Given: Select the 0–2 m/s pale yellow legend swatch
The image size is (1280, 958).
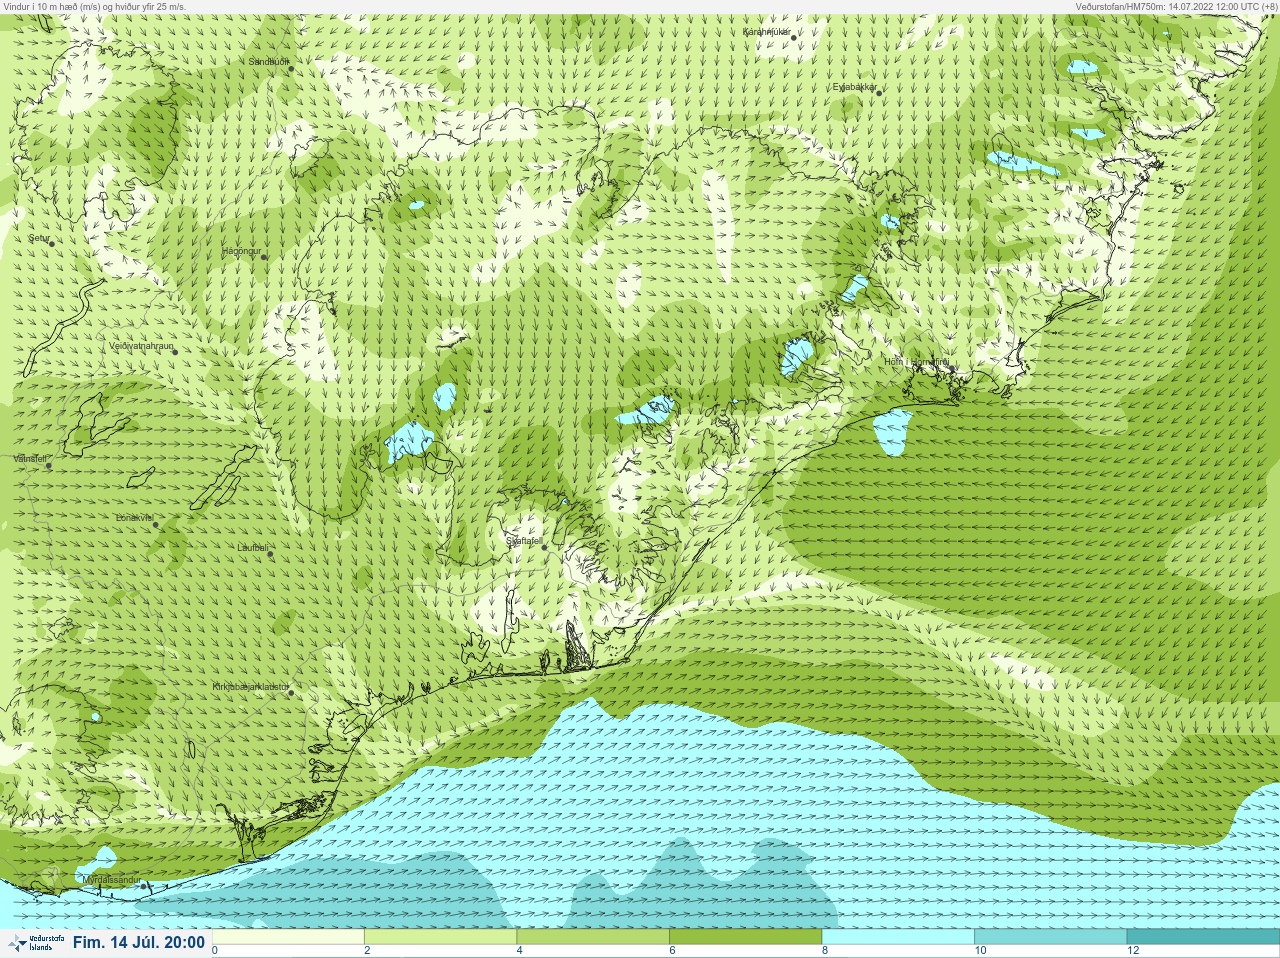Looking at the screenshot, I should pos(288,937).
